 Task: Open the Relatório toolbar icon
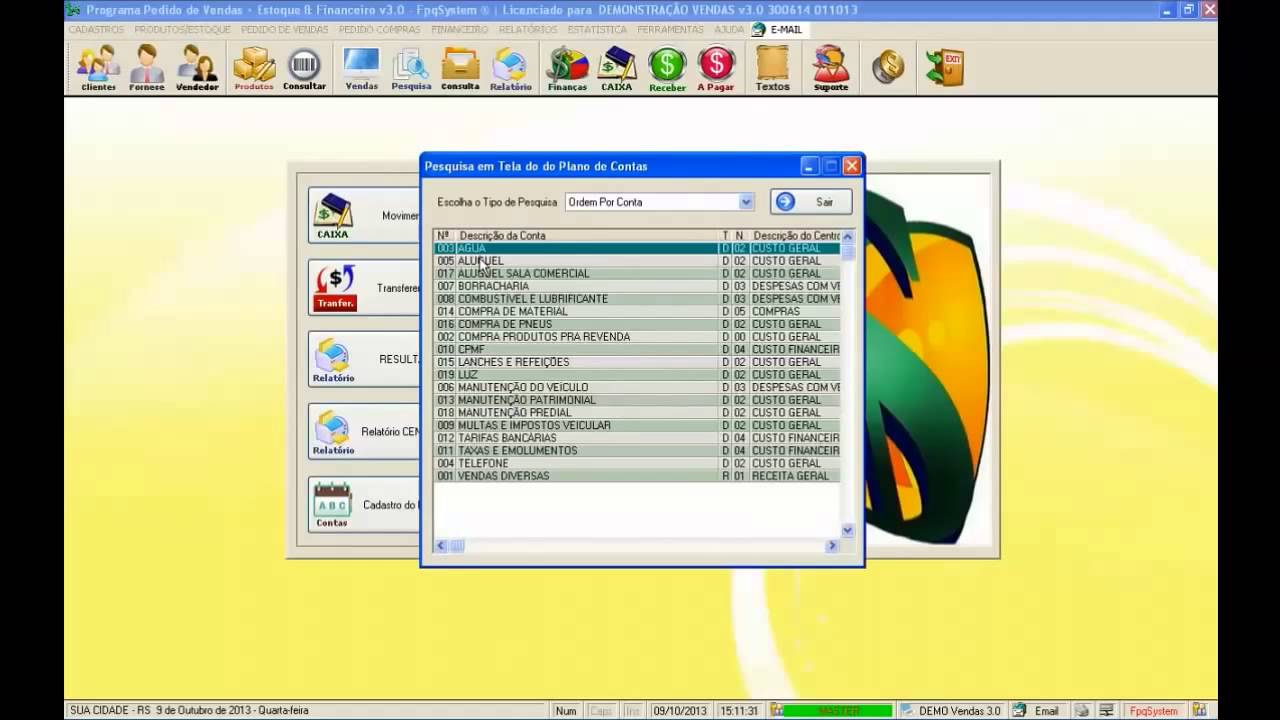click(x=510, y=68)
